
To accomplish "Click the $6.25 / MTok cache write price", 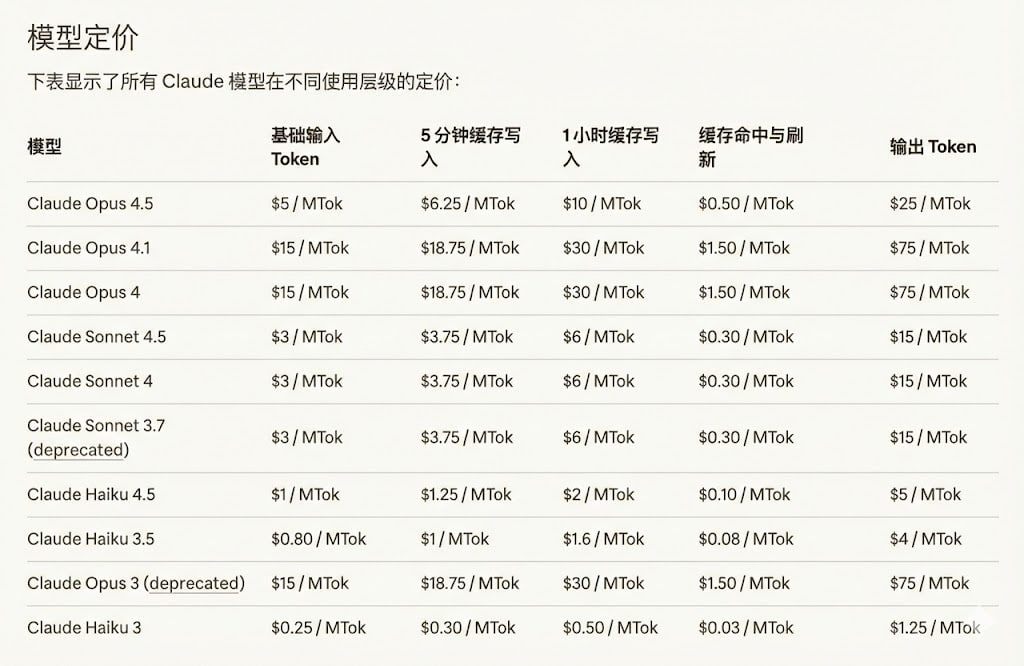I will click(467, 204).
